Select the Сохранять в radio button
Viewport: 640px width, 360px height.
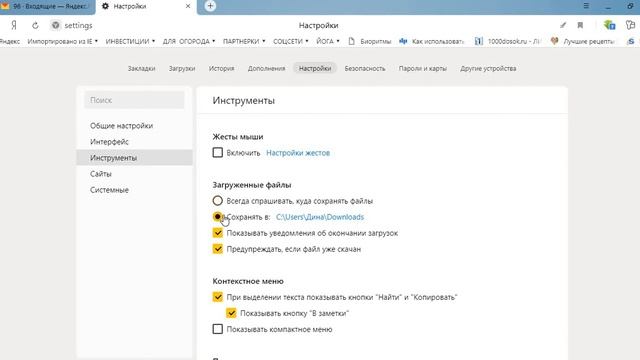tap(218, 217)
